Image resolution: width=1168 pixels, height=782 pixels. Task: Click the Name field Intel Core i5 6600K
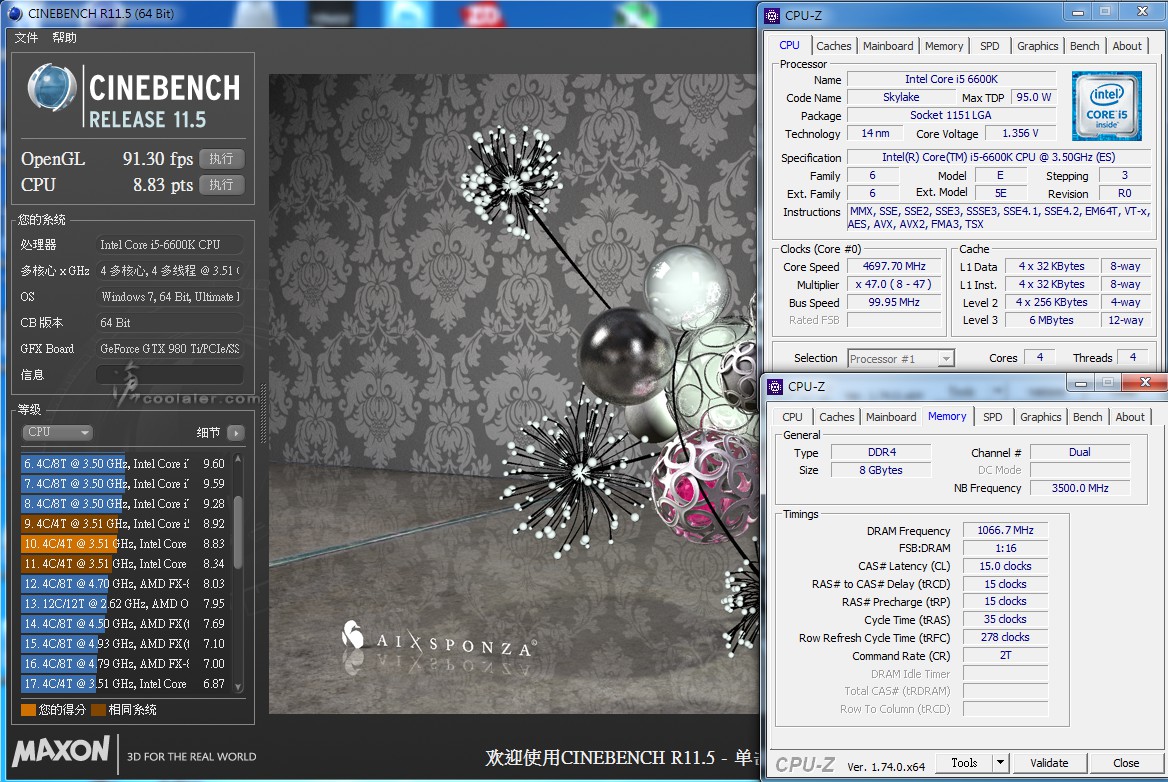[951, 79]
